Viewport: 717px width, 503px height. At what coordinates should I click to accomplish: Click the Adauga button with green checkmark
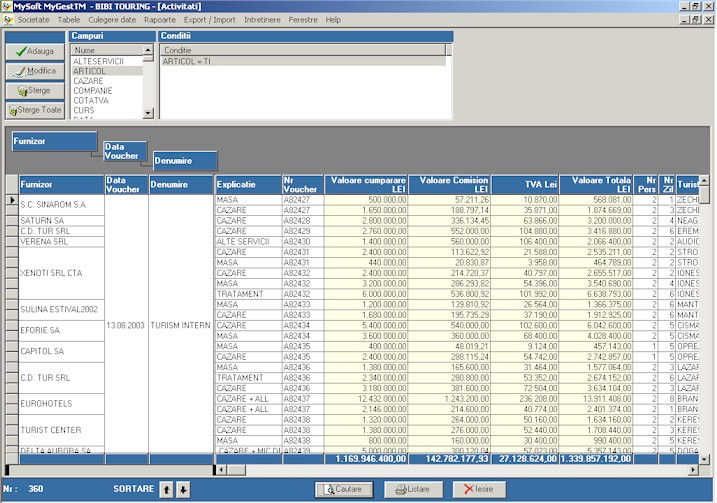click(34, 51)
